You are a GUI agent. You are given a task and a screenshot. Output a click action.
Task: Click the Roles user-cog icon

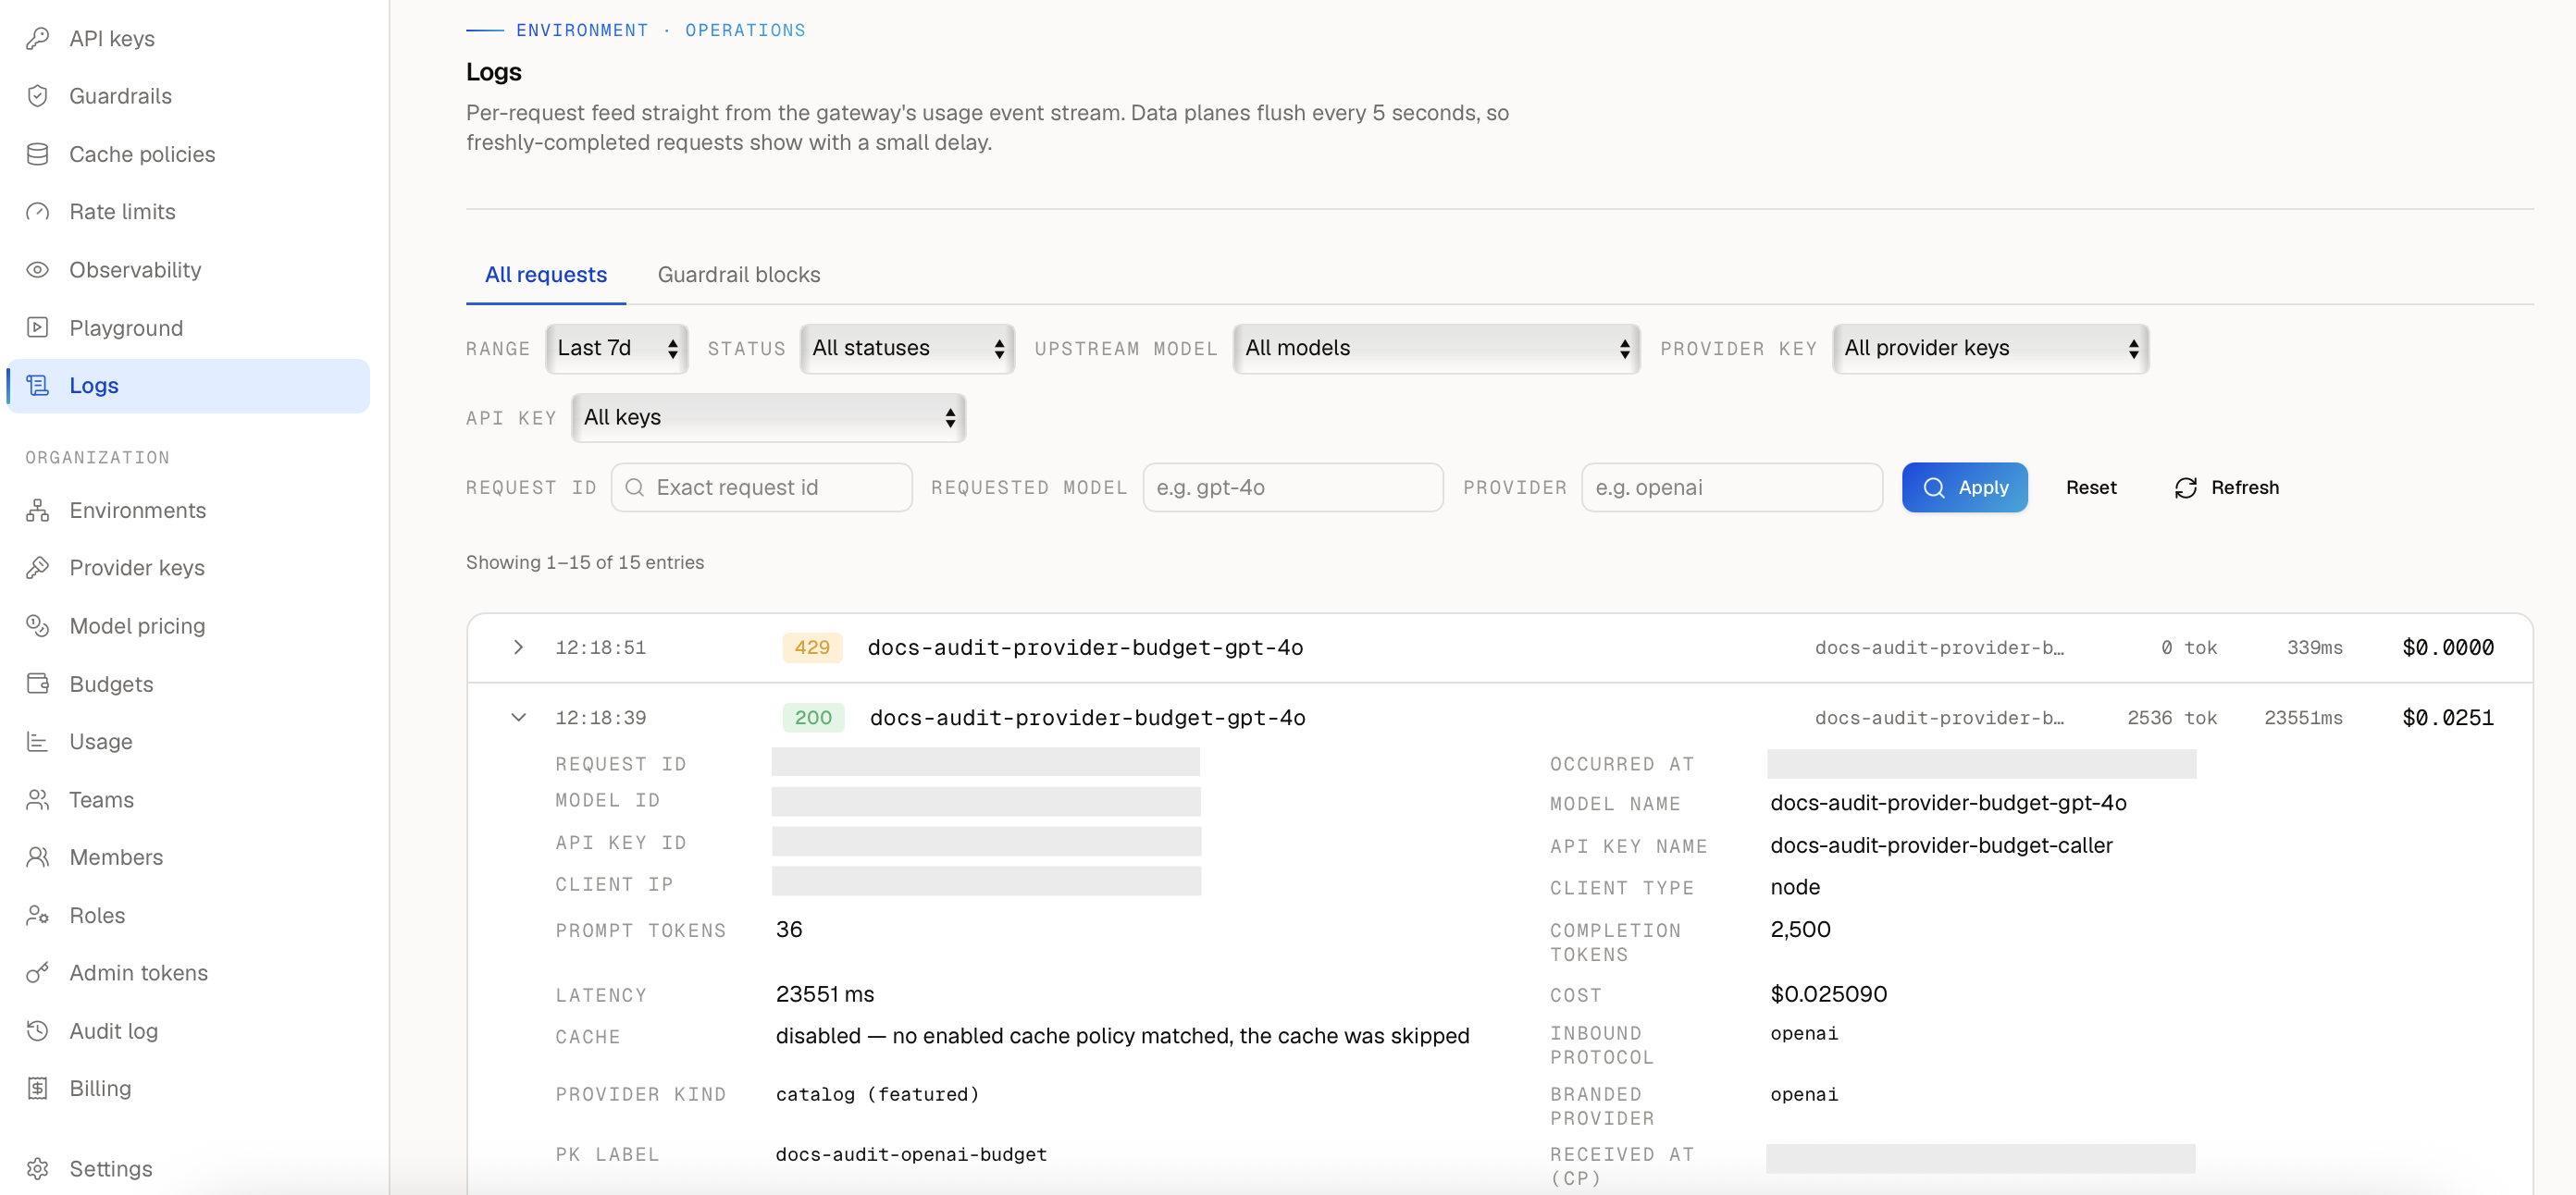click(x=38, y=915)
